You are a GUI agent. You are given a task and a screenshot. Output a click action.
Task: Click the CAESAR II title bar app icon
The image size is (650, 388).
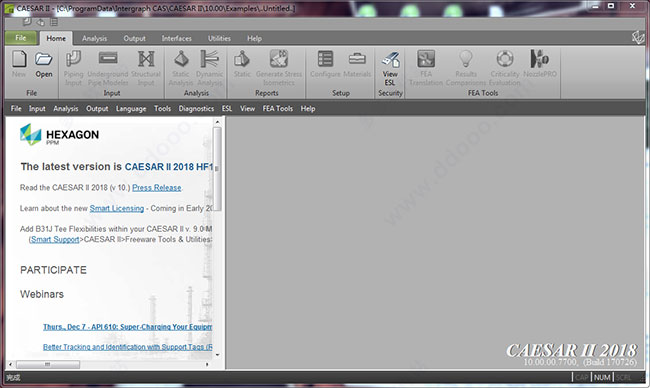click(9, 8)
